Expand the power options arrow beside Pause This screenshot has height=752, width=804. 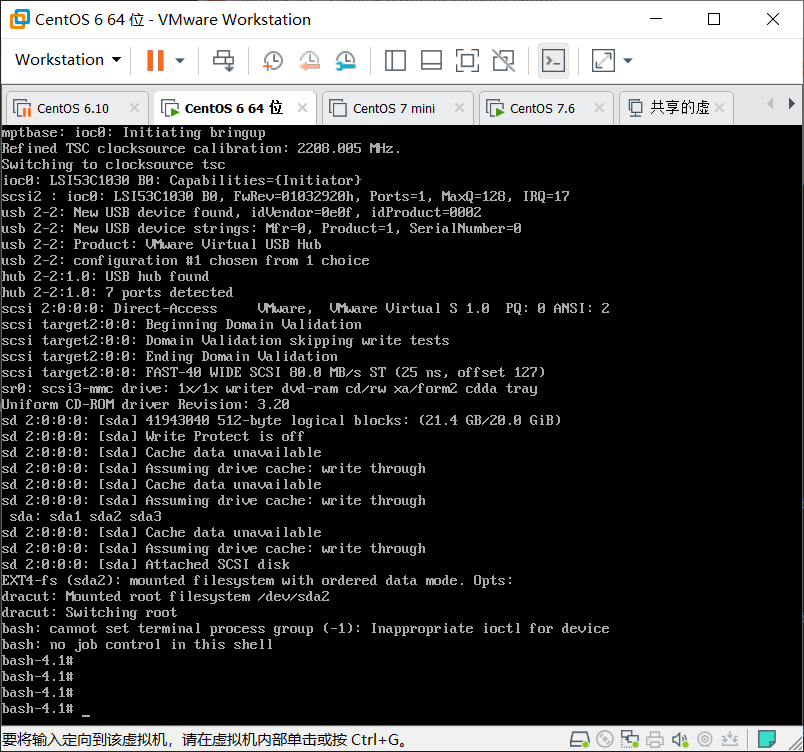[x=179, y=60]
